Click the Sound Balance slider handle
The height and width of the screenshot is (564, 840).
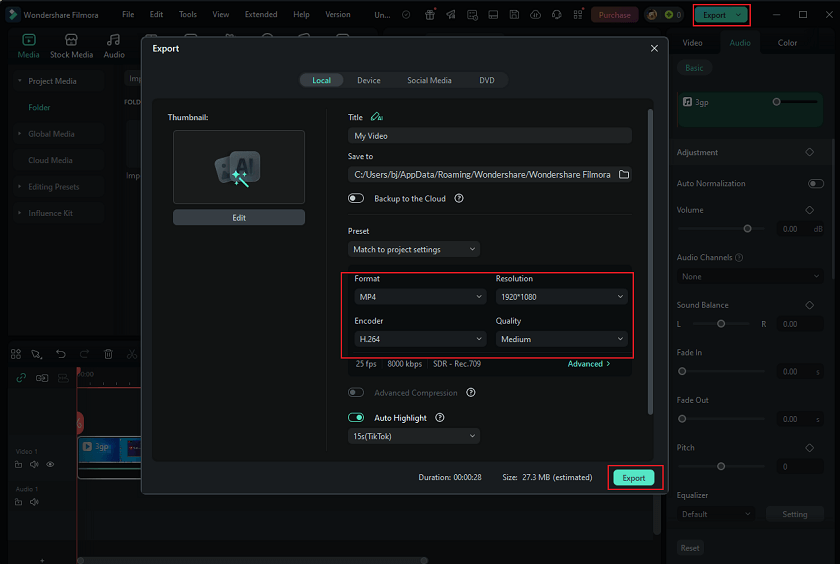tap(721, 324)
